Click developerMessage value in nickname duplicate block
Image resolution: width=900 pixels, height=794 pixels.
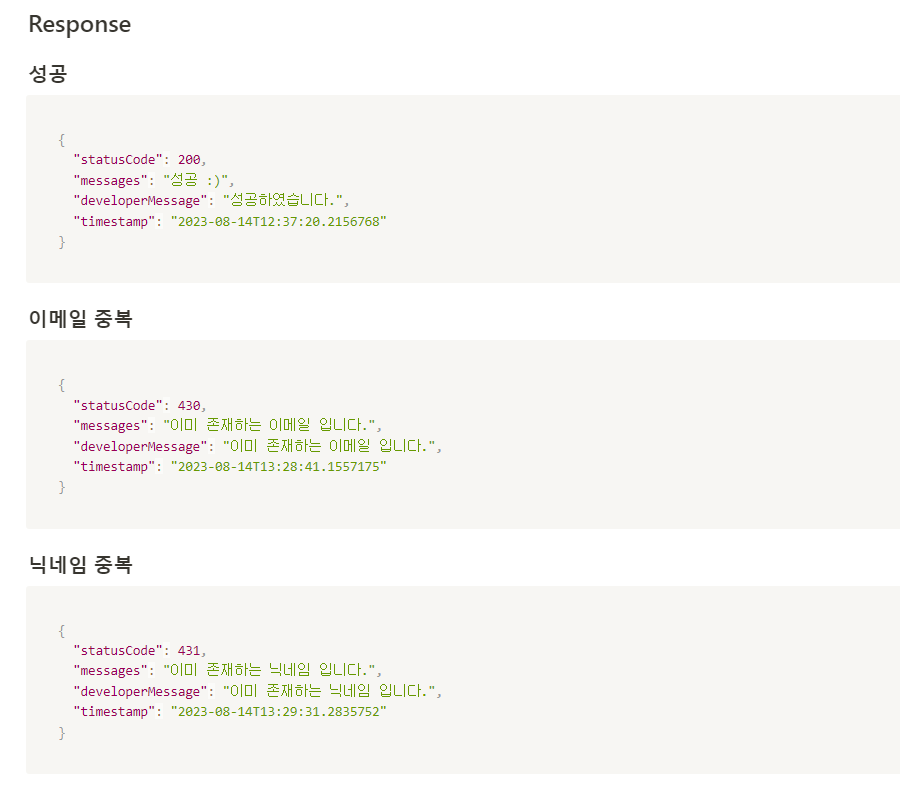click(329, 691)
